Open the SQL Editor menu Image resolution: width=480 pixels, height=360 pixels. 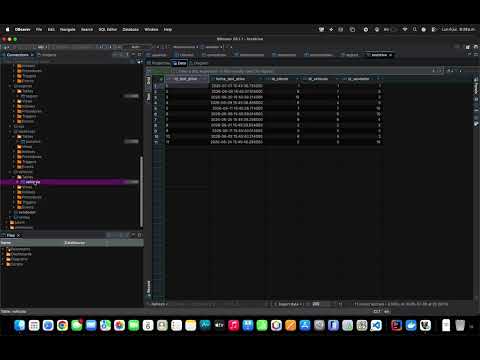click(x=108, y=29)
